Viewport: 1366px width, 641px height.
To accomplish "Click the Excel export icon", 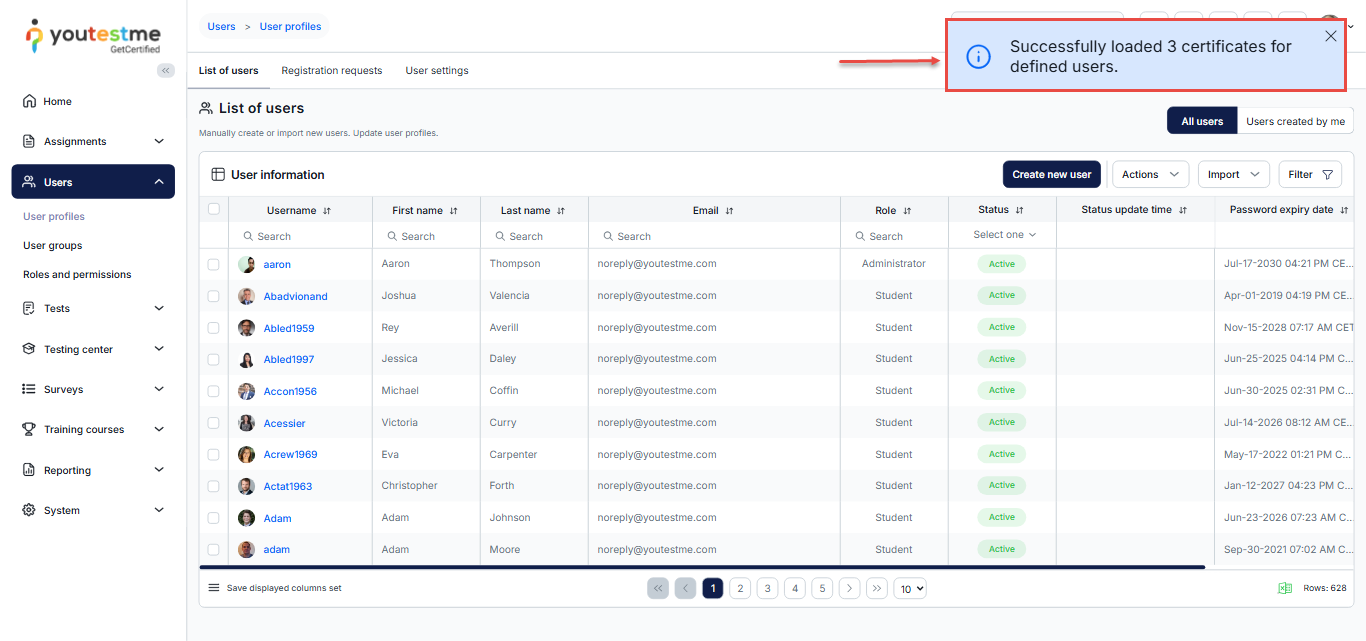I will tap(1285, 588).
